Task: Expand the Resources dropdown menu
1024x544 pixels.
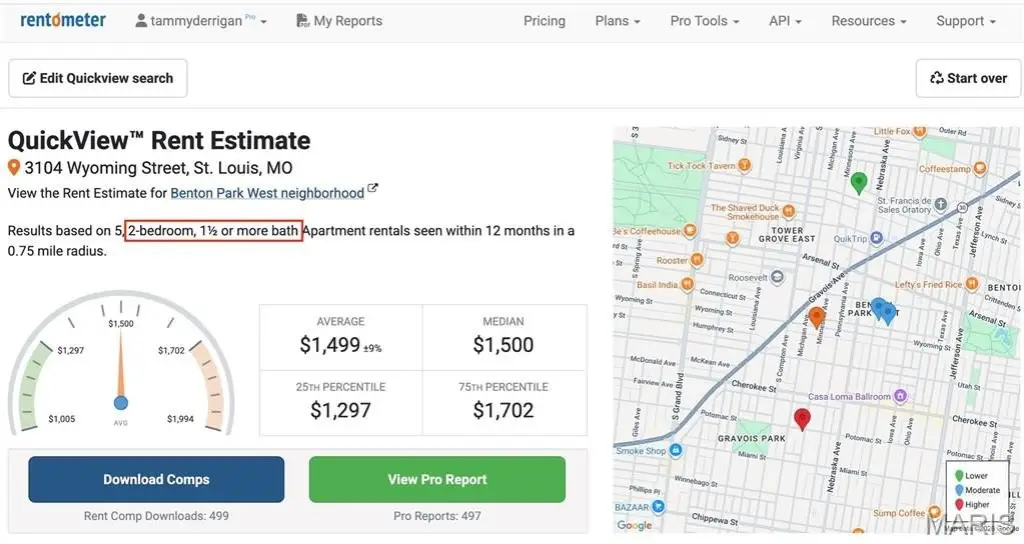Action: tap(869, 21)
